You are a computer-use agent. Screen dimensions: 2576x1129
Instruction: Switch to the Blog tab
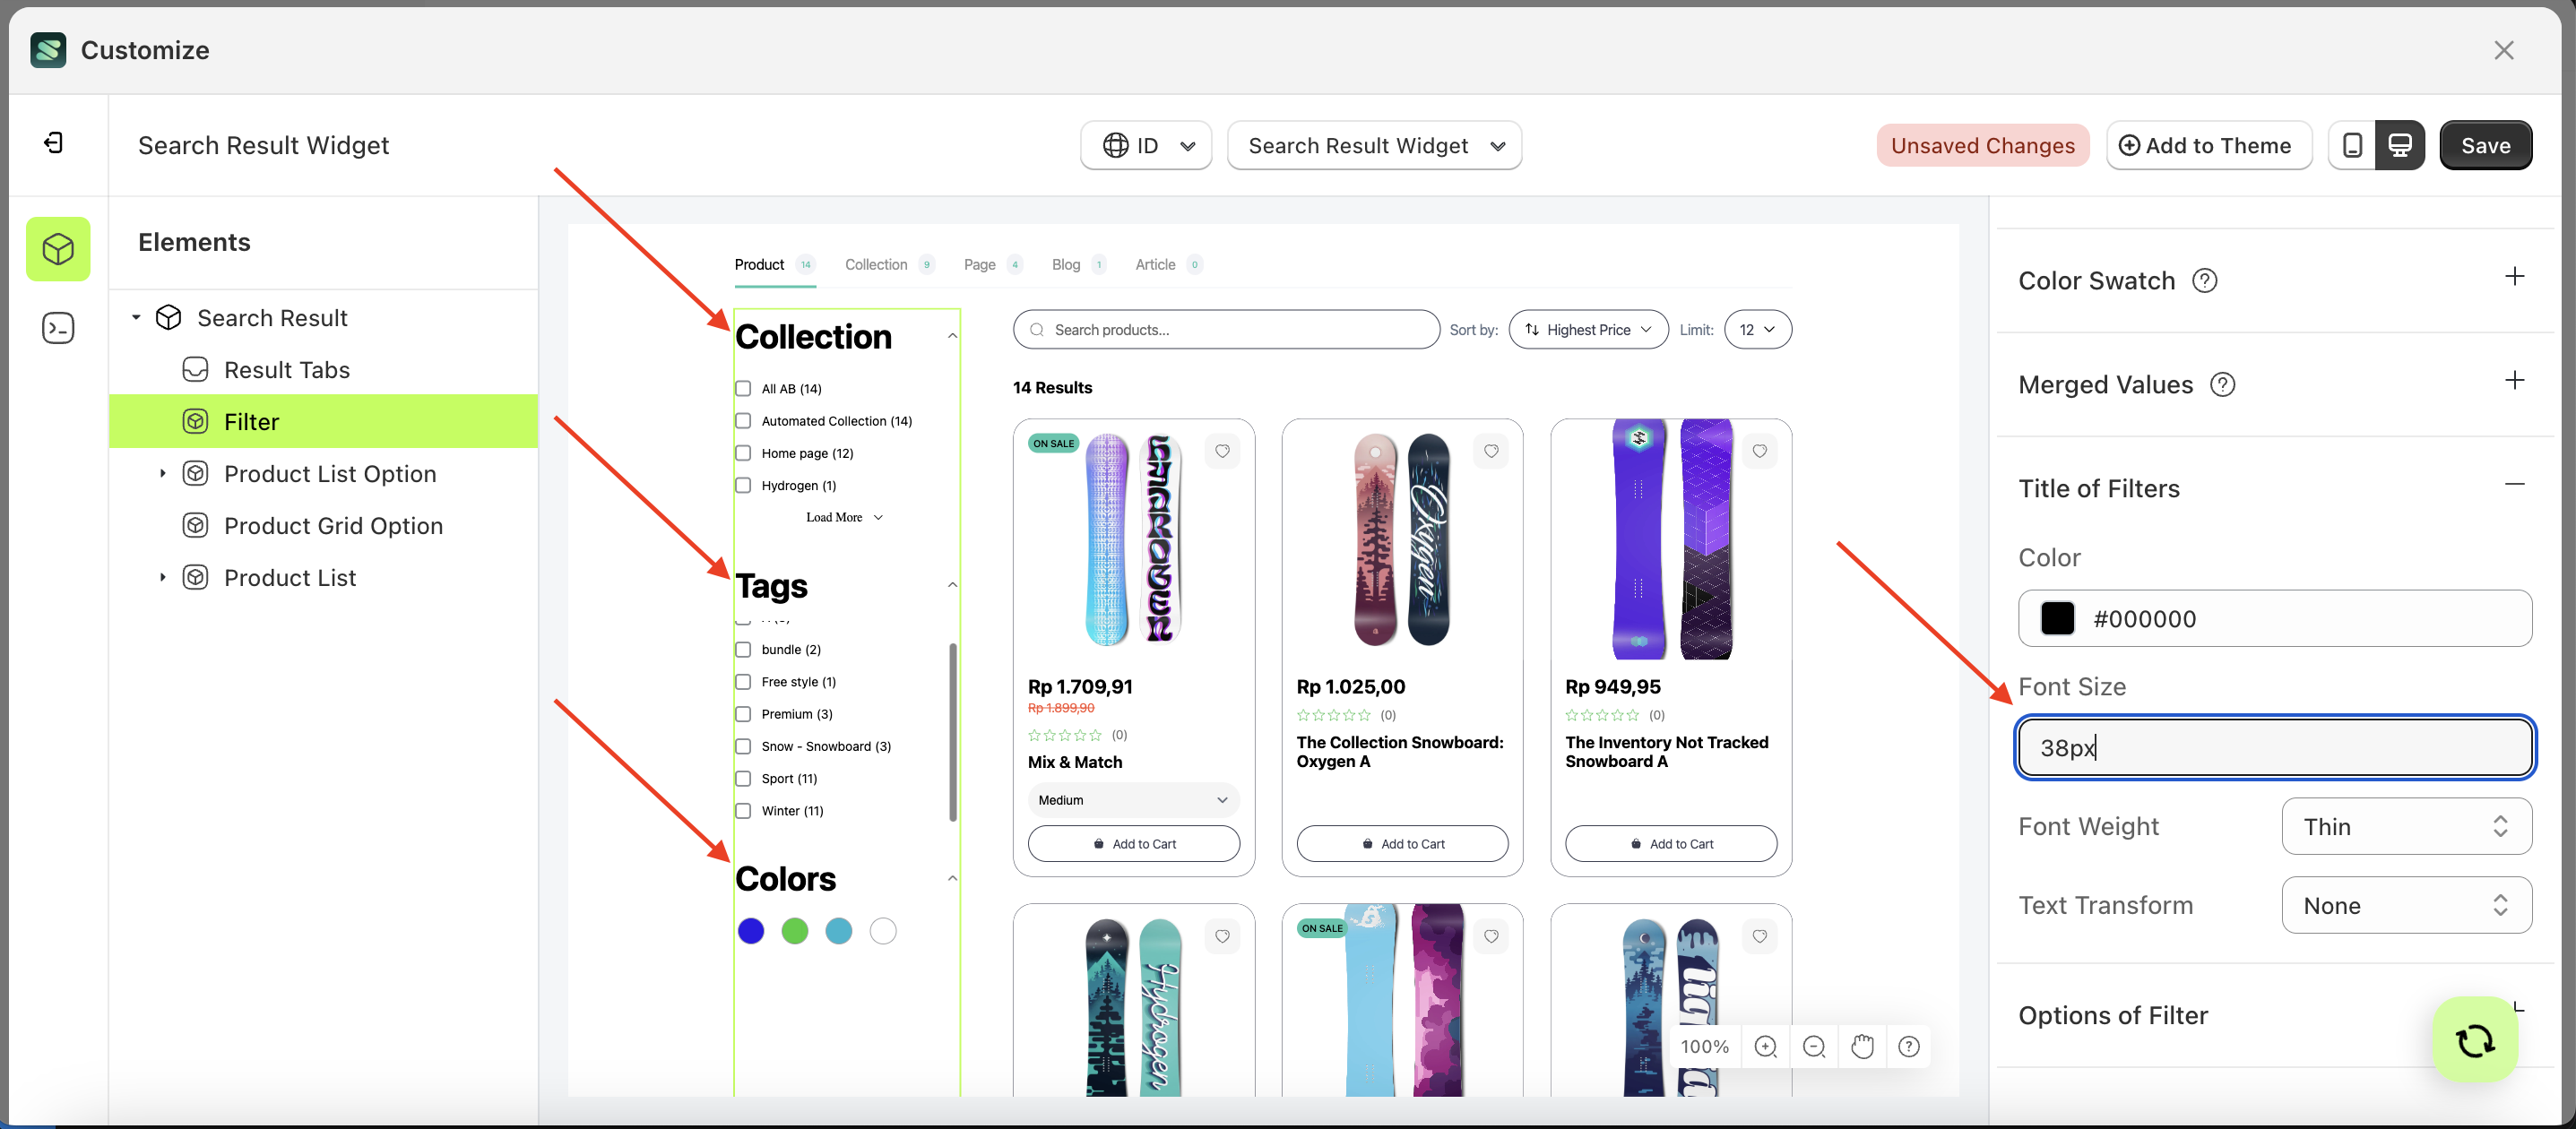point(1066,264)
